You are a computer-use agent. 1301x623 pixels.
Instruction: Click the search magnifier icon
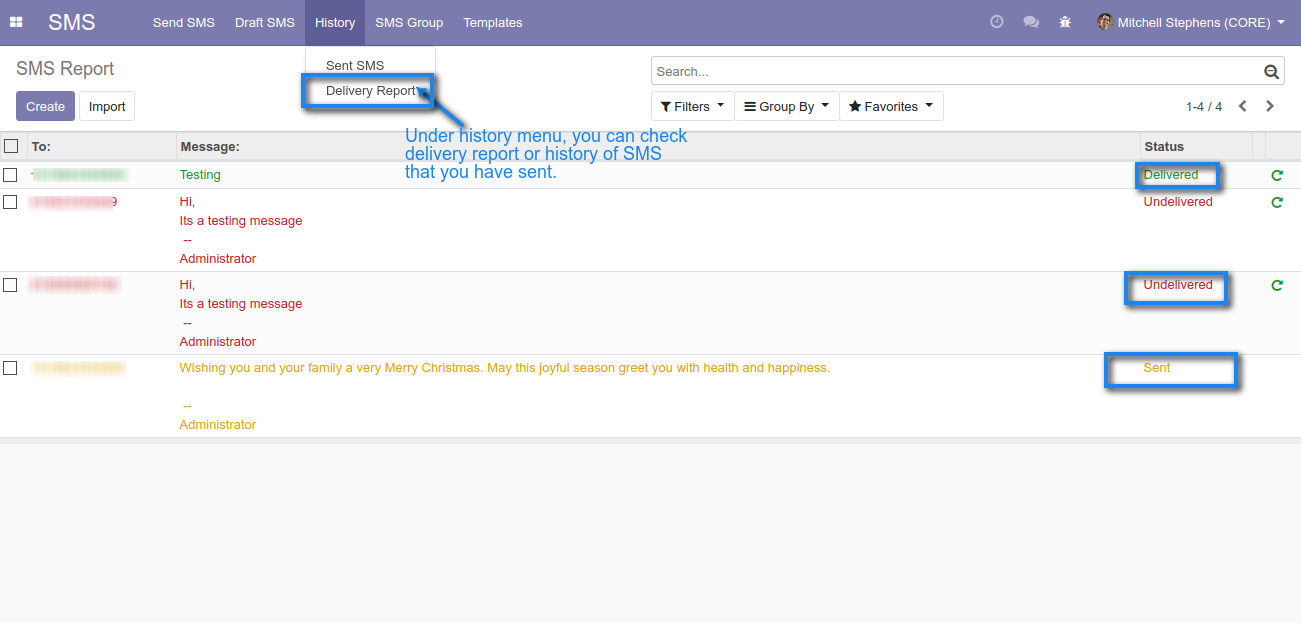(1271, 71)
